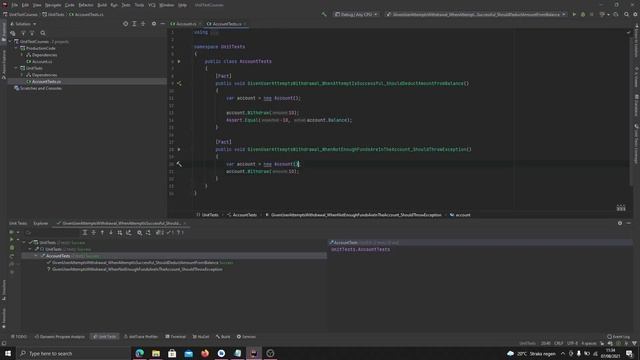Open Services tool window button
640x360 pixels.
(246, 337)
